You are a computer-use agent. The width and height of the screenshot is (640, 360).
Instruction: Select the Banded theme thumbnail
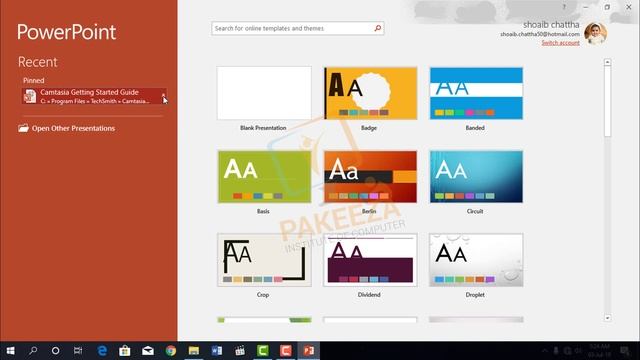coord(476,93)
